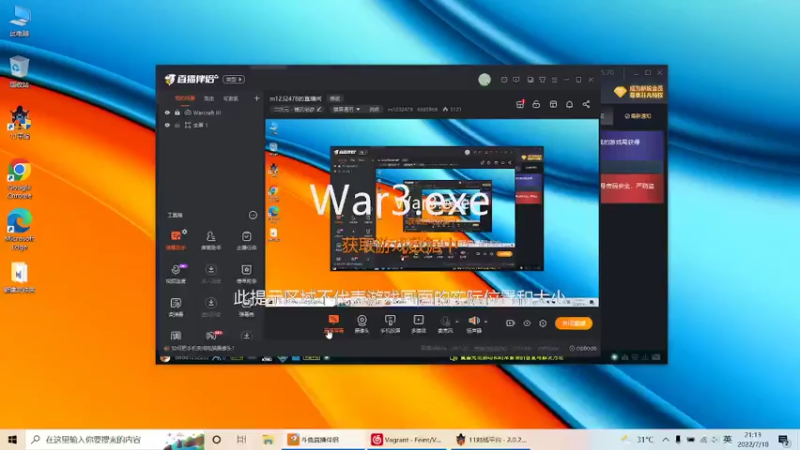This screenshot has width=800, height=450.
Task: Open the tool with red badge in bottom row
Action: click(212, 335)
